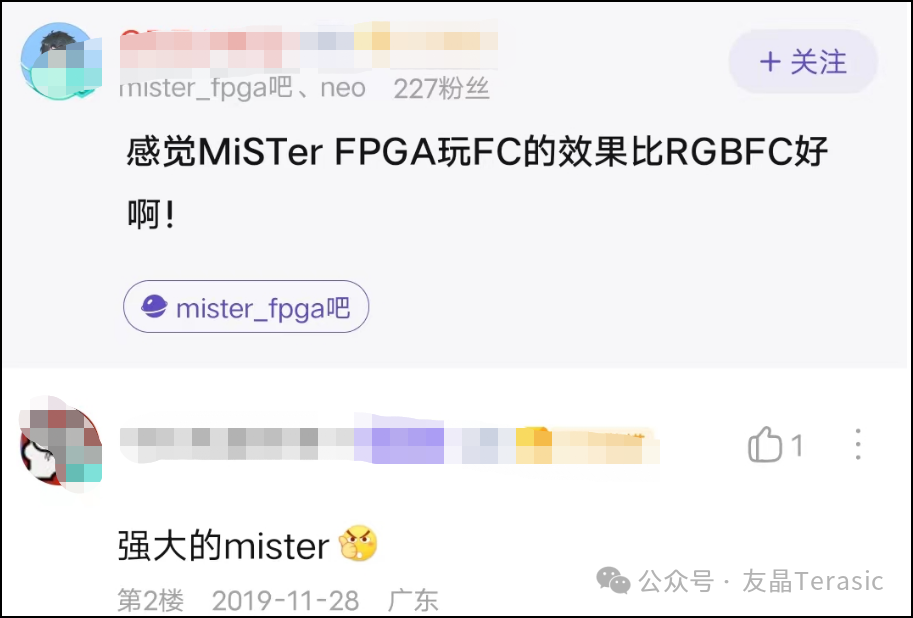The width and height of the screenshot is (913, 618).
Task: Click the commenter's blurred username
Action: [x=236, y=445]
